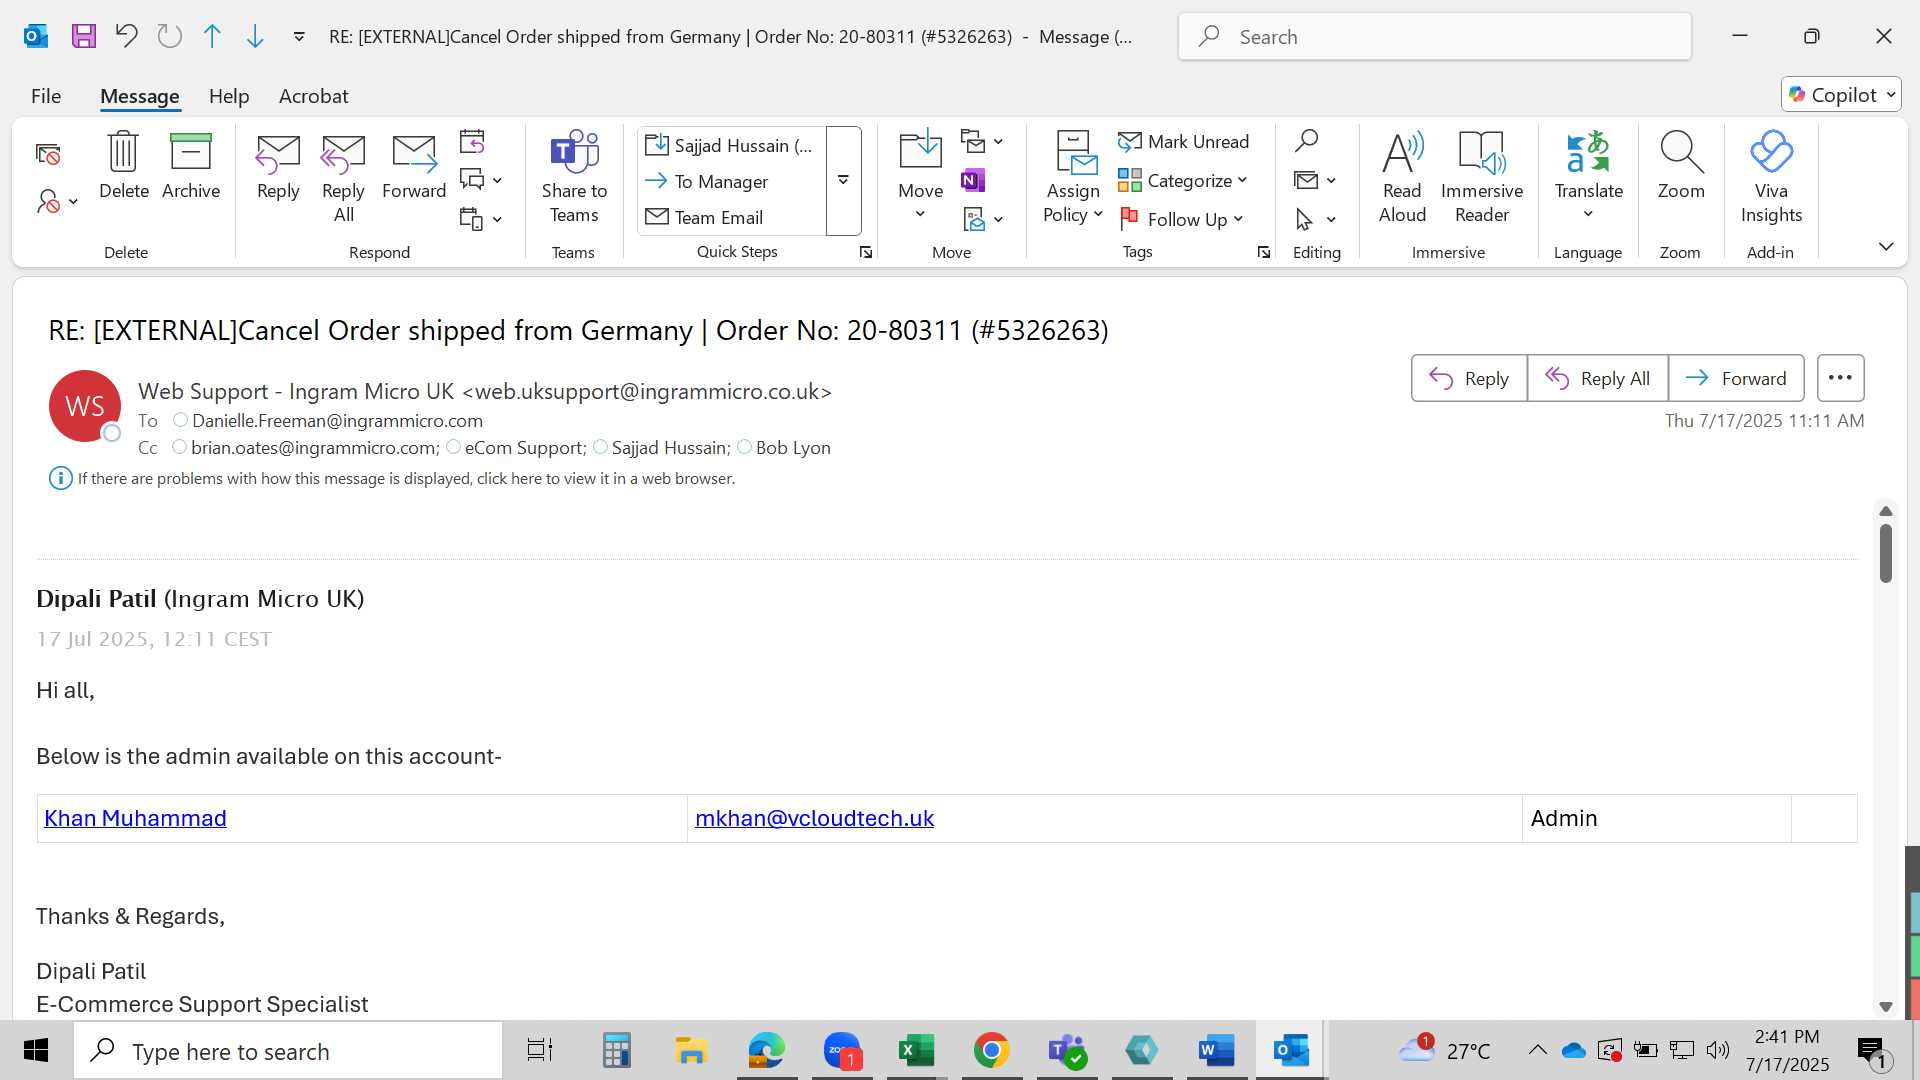Click the mkhan@vcloudtech.uk email link
This screenshot has width=1920, height=1080.
814,818
